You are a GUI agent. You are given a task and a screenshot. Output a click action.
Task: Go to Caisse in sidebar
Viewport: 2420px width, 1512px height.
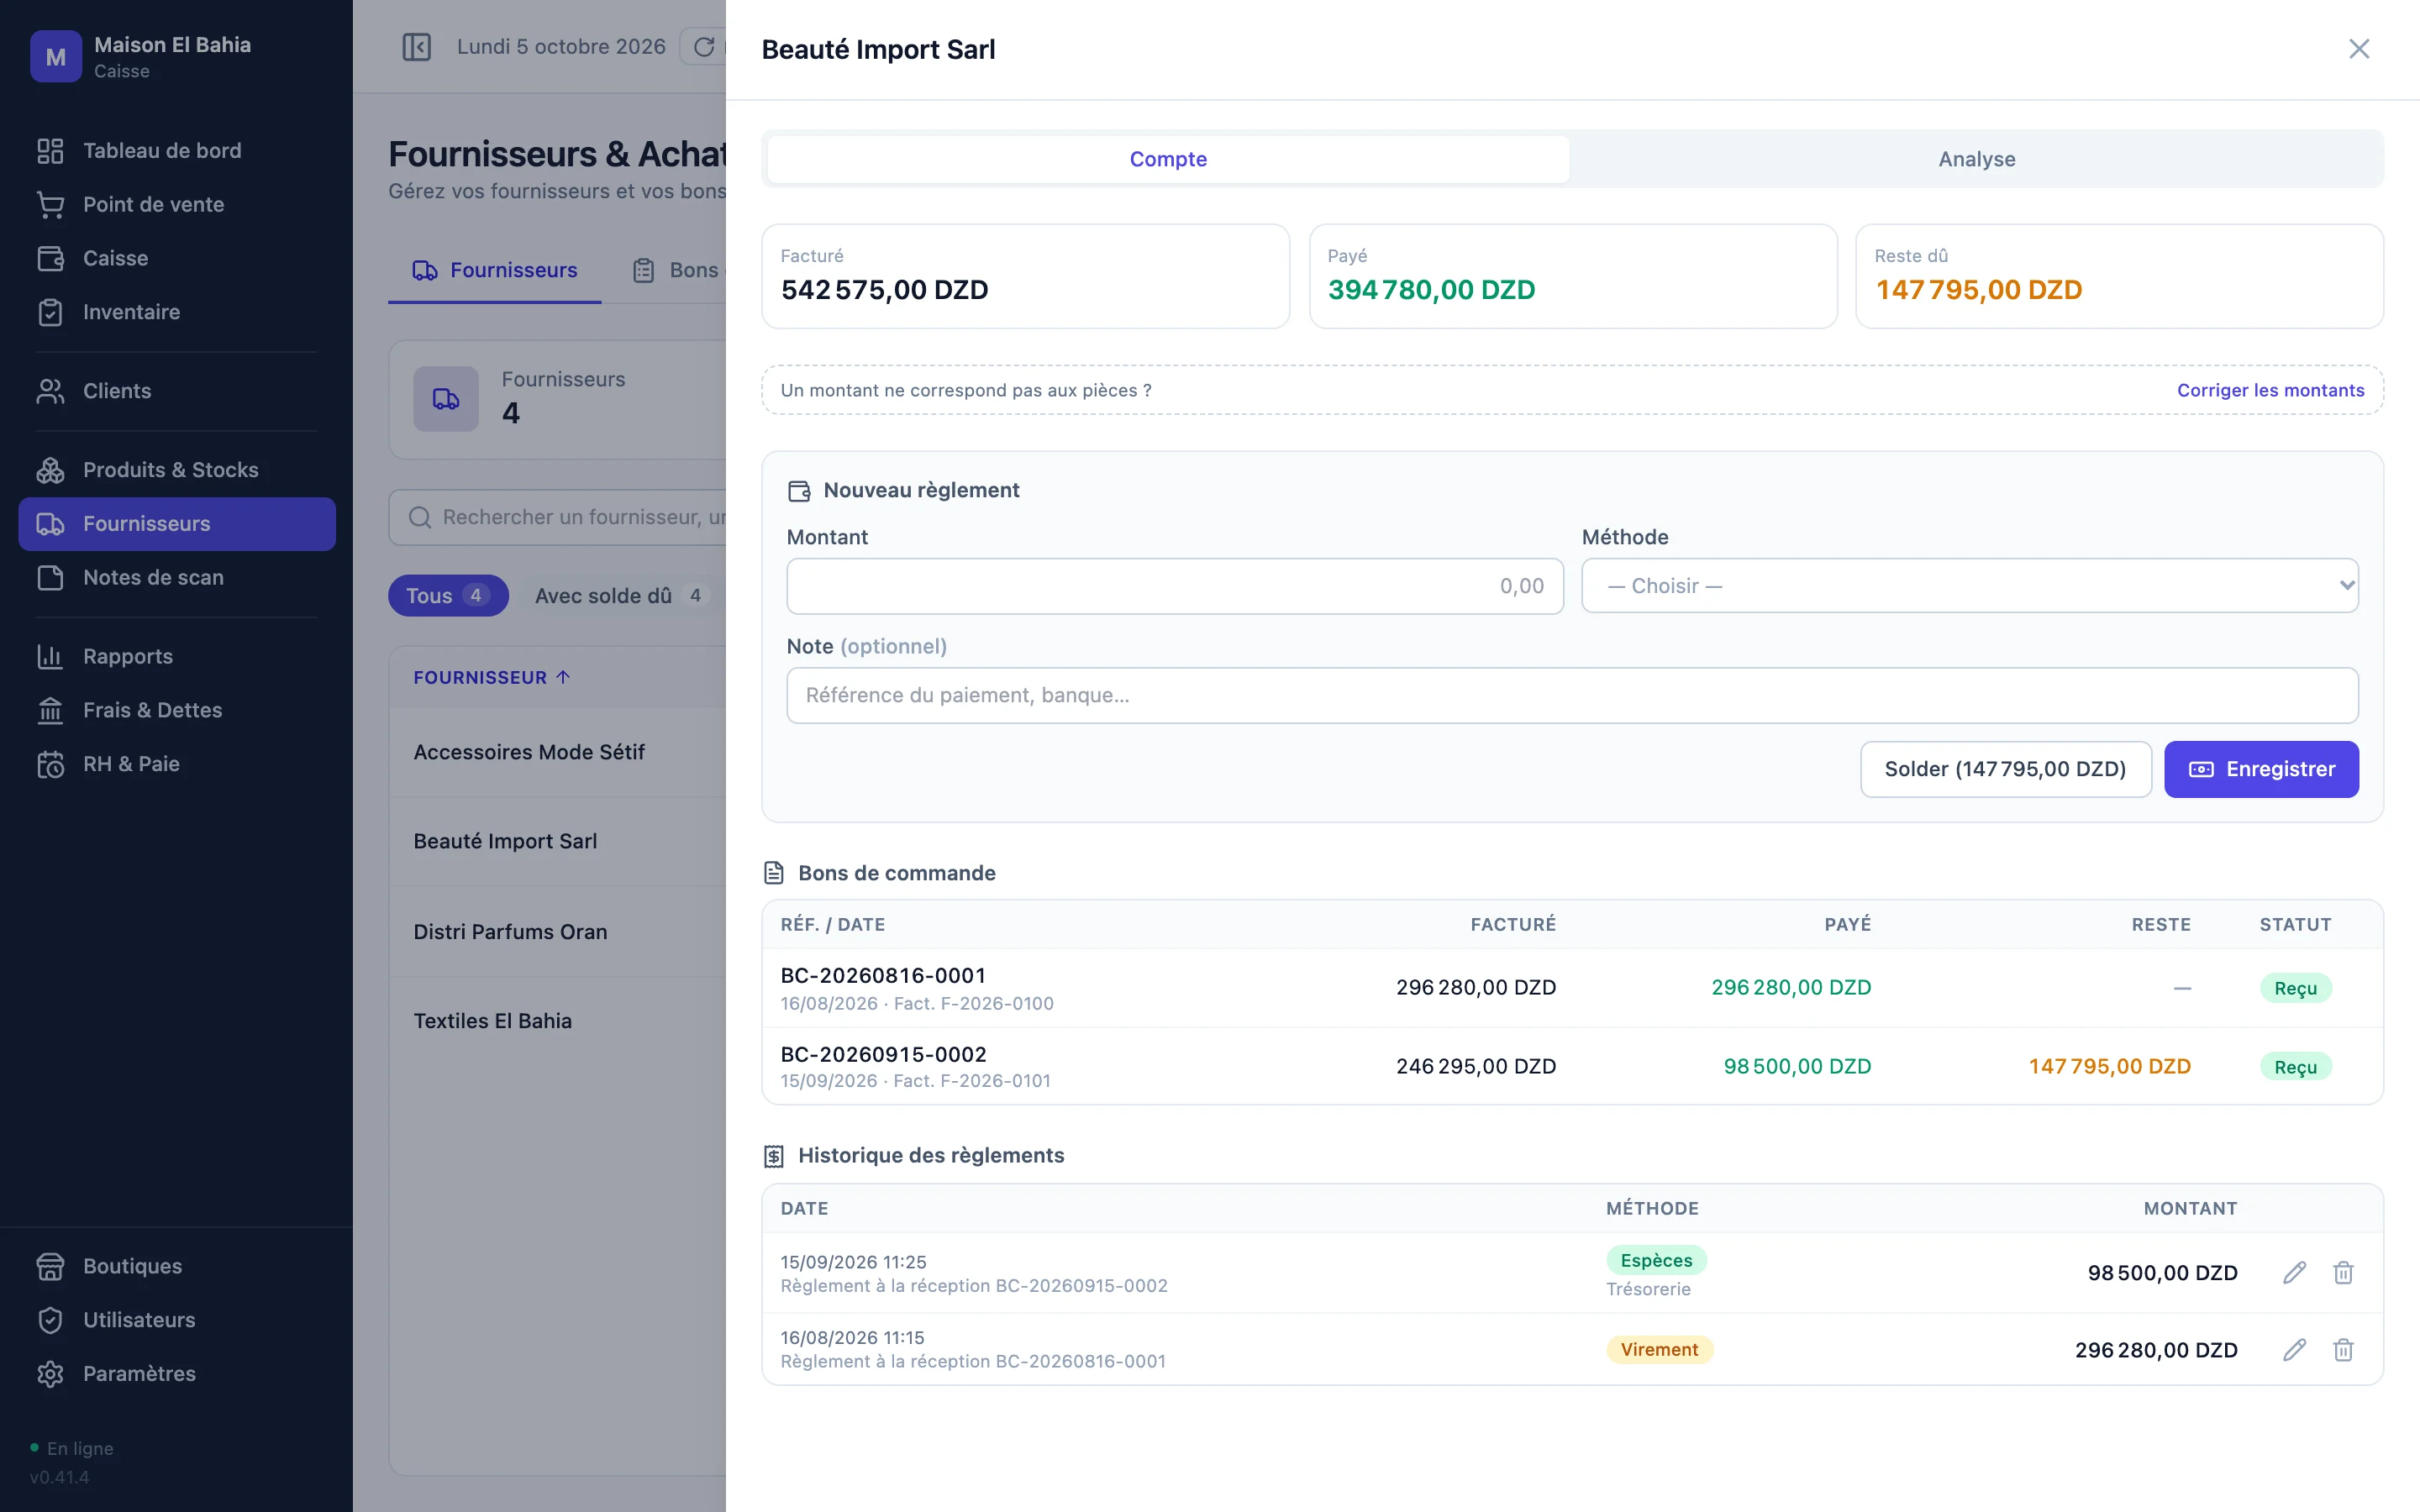point(177,258)
